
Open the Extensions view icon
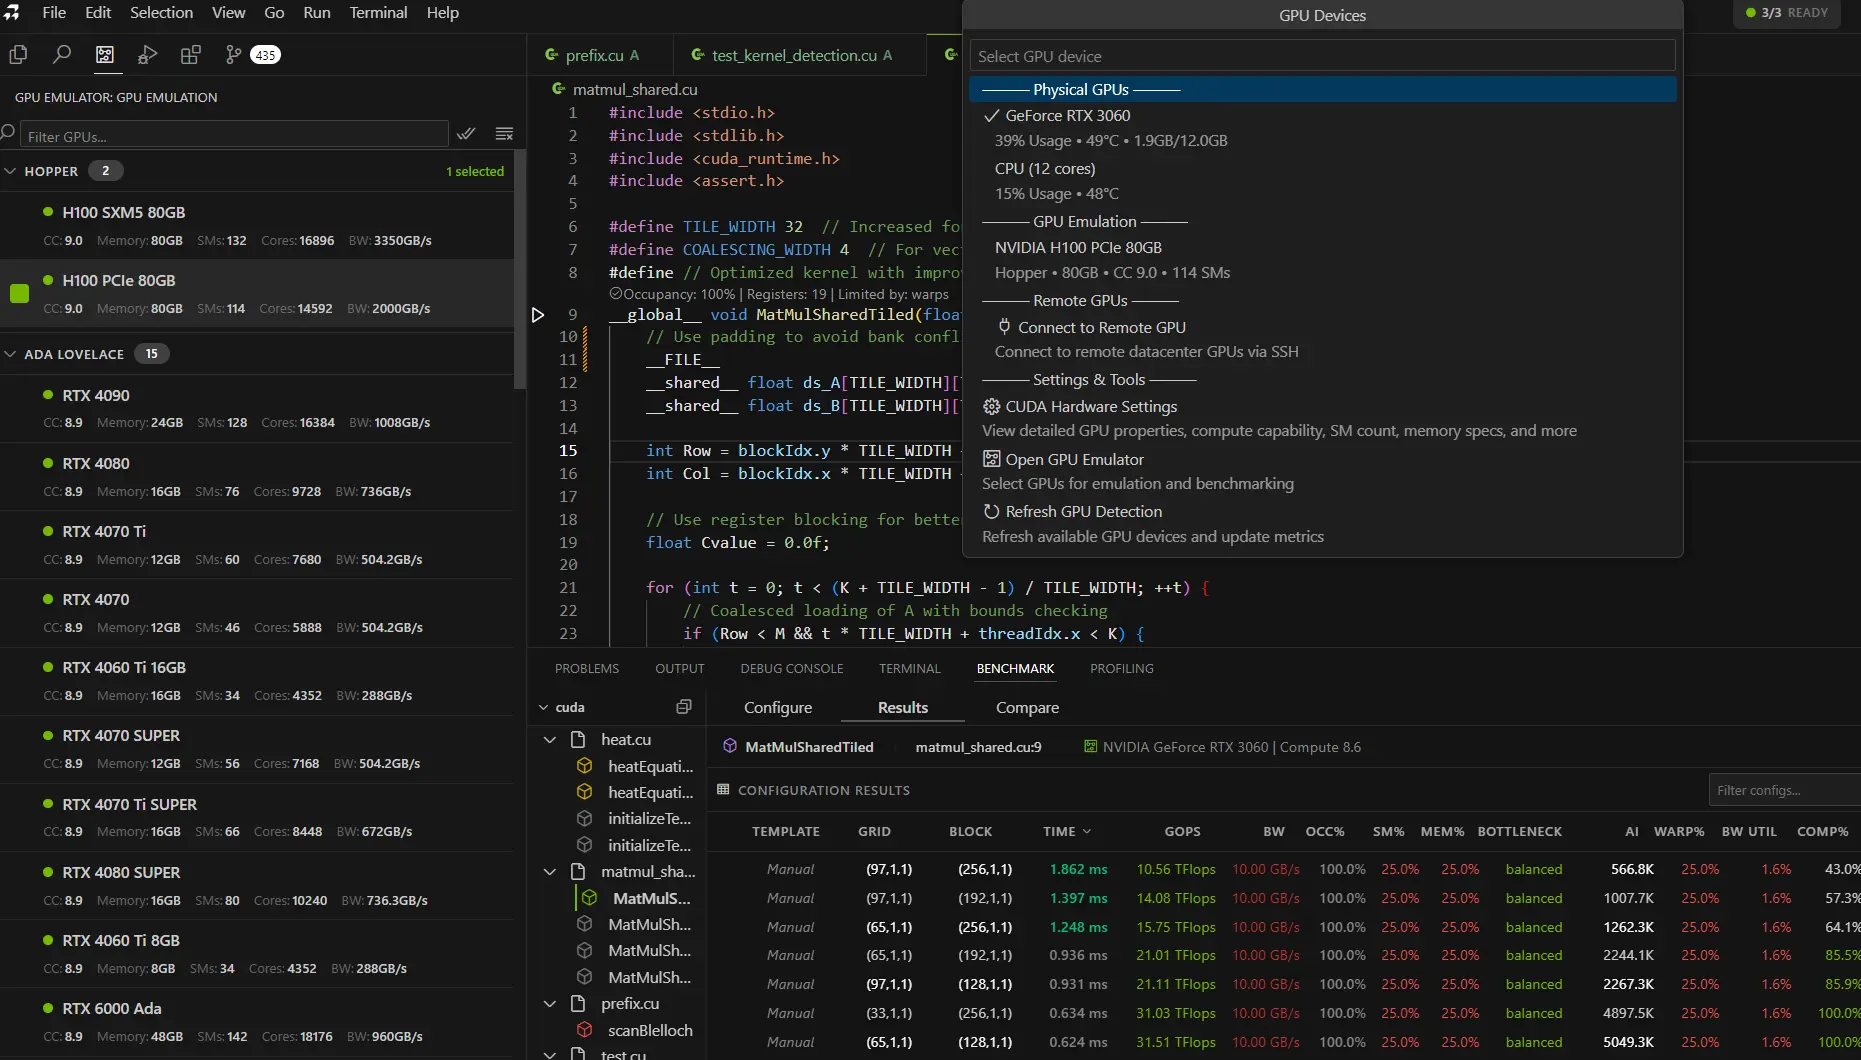tap(190, 55)
